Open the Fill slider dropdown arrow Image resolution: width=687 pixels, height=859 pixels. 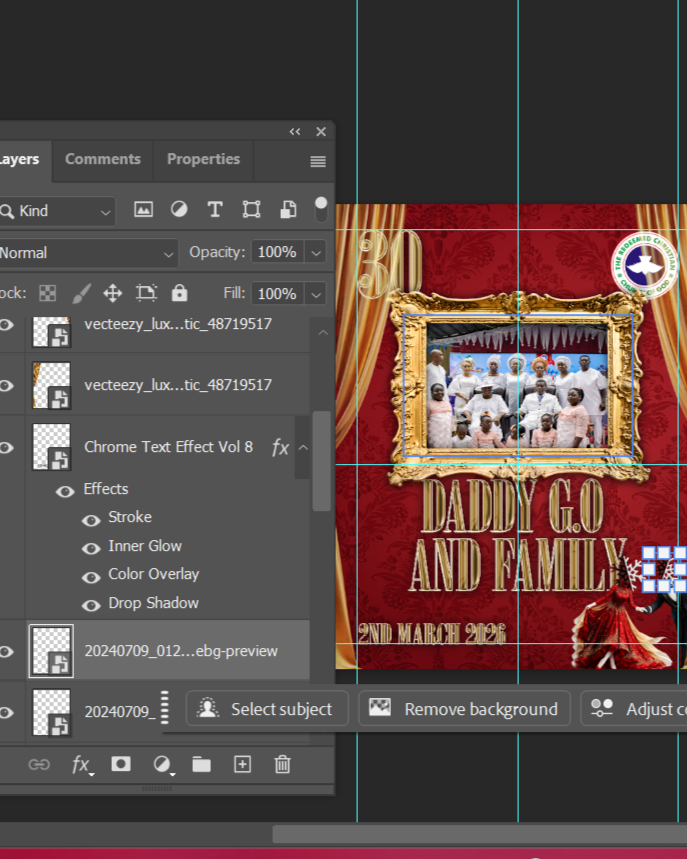pos(316,294)
